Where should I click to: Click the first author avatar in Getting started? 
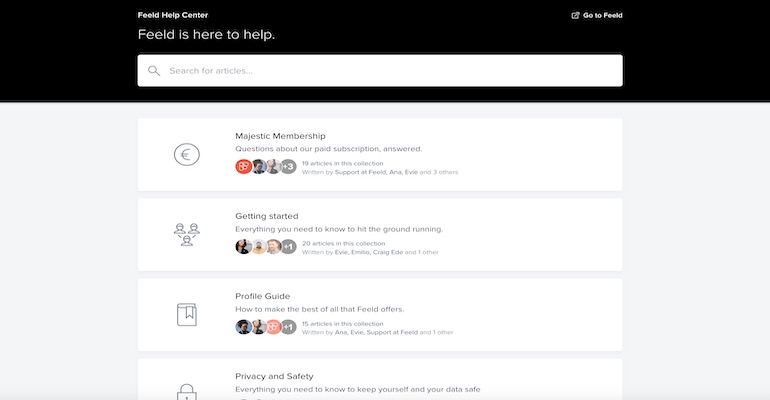click(244, 247)
